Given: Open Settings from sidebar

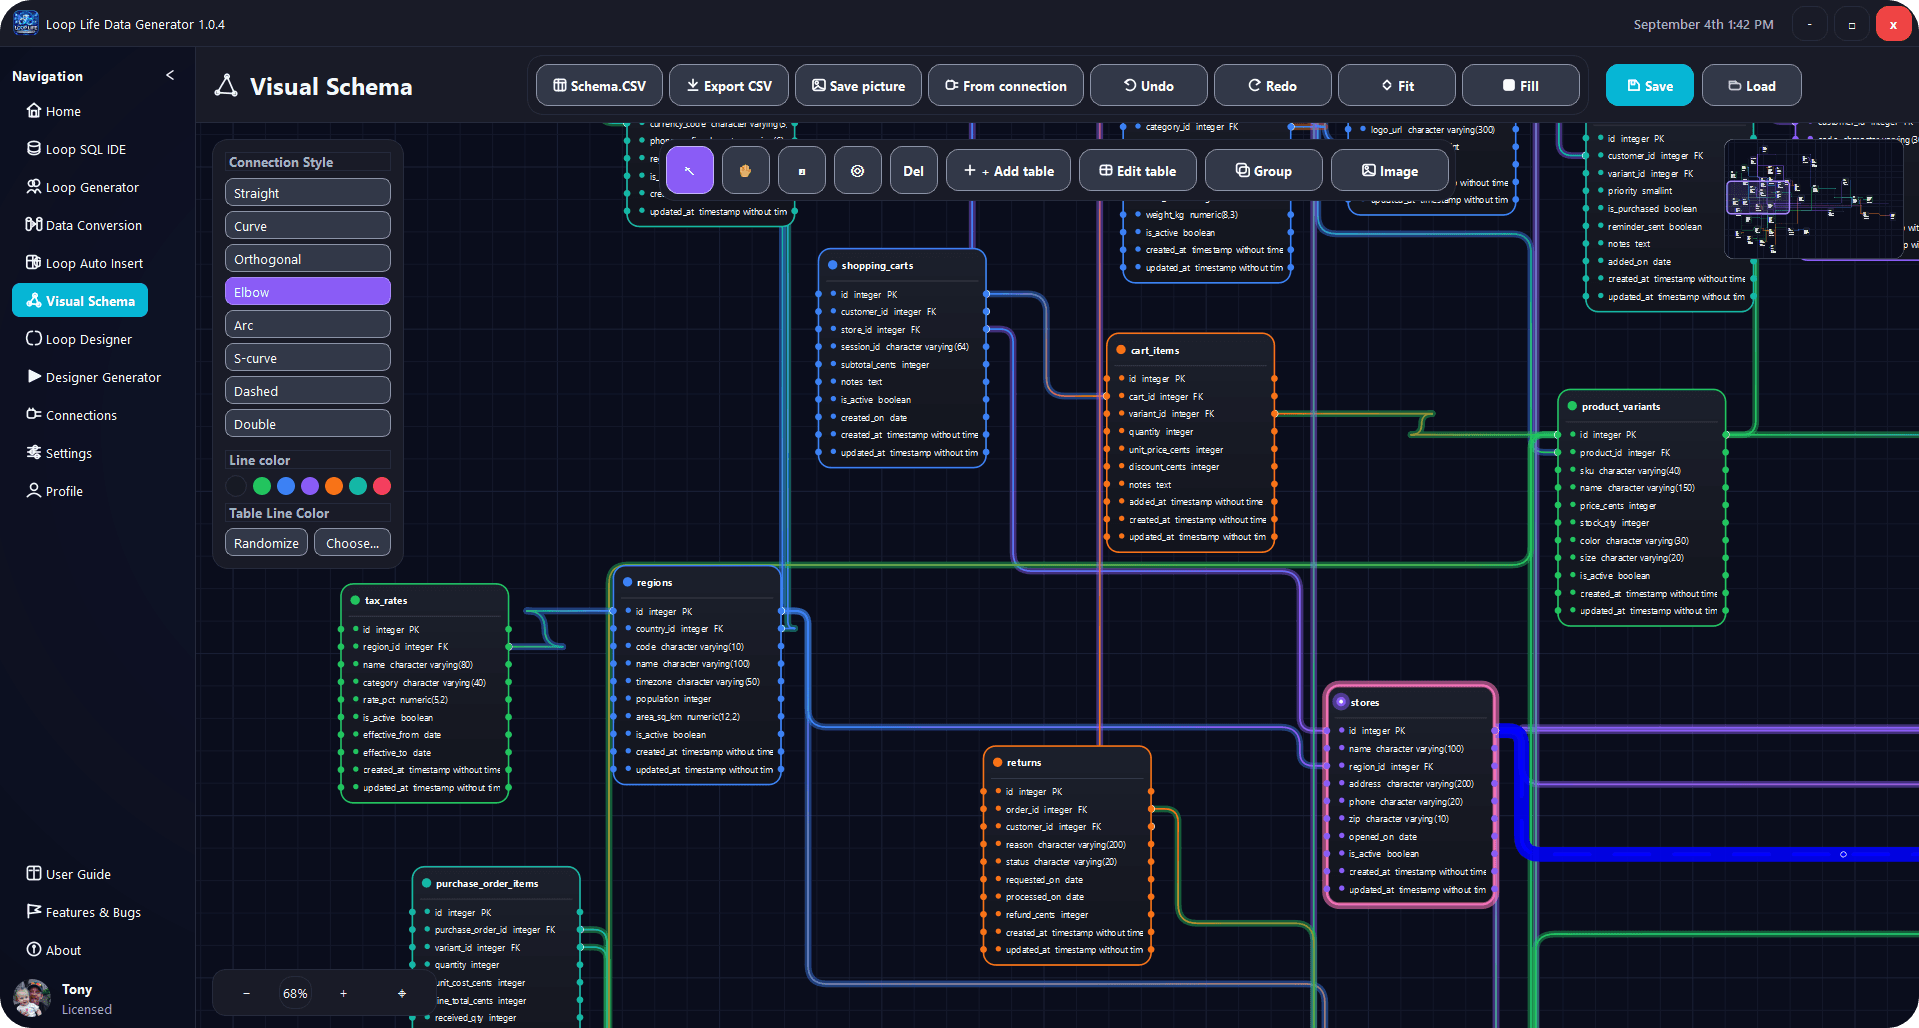Looking at the screenshot, I should pos(59,453).
